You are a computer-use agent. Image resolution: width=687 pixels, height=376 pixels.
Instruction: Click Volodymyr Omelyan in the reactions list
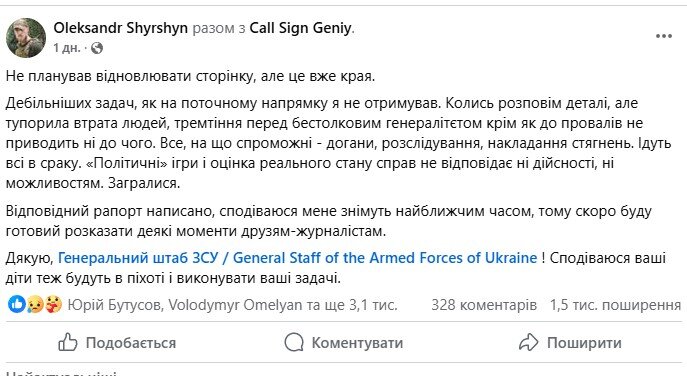[x=235, y=305]
